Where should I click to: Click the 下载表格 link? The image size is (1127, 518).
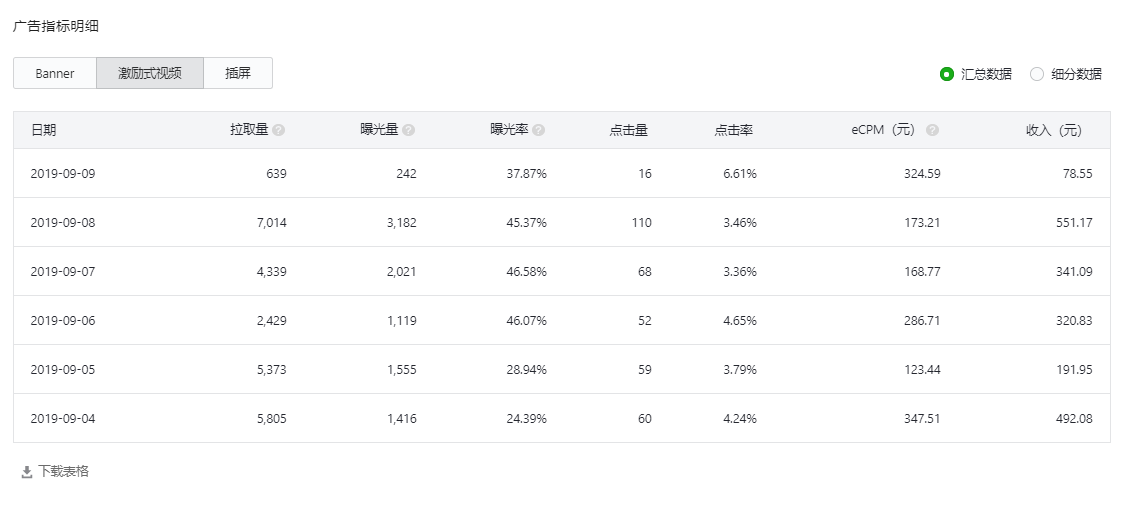(x=63, y=471)
